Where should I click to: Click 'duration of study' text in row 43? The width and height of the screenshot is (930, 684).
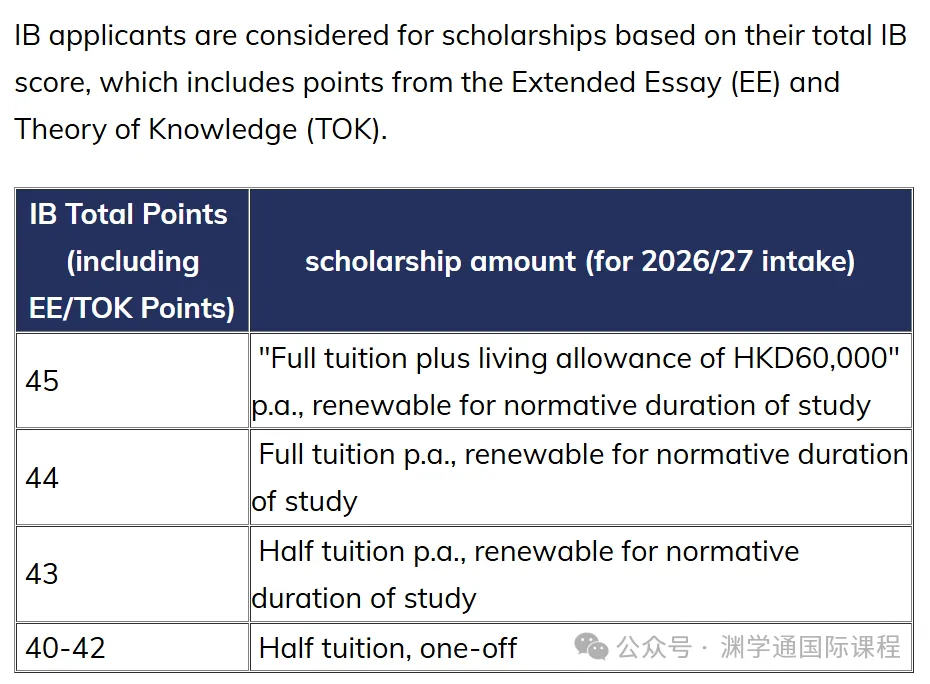364,598
